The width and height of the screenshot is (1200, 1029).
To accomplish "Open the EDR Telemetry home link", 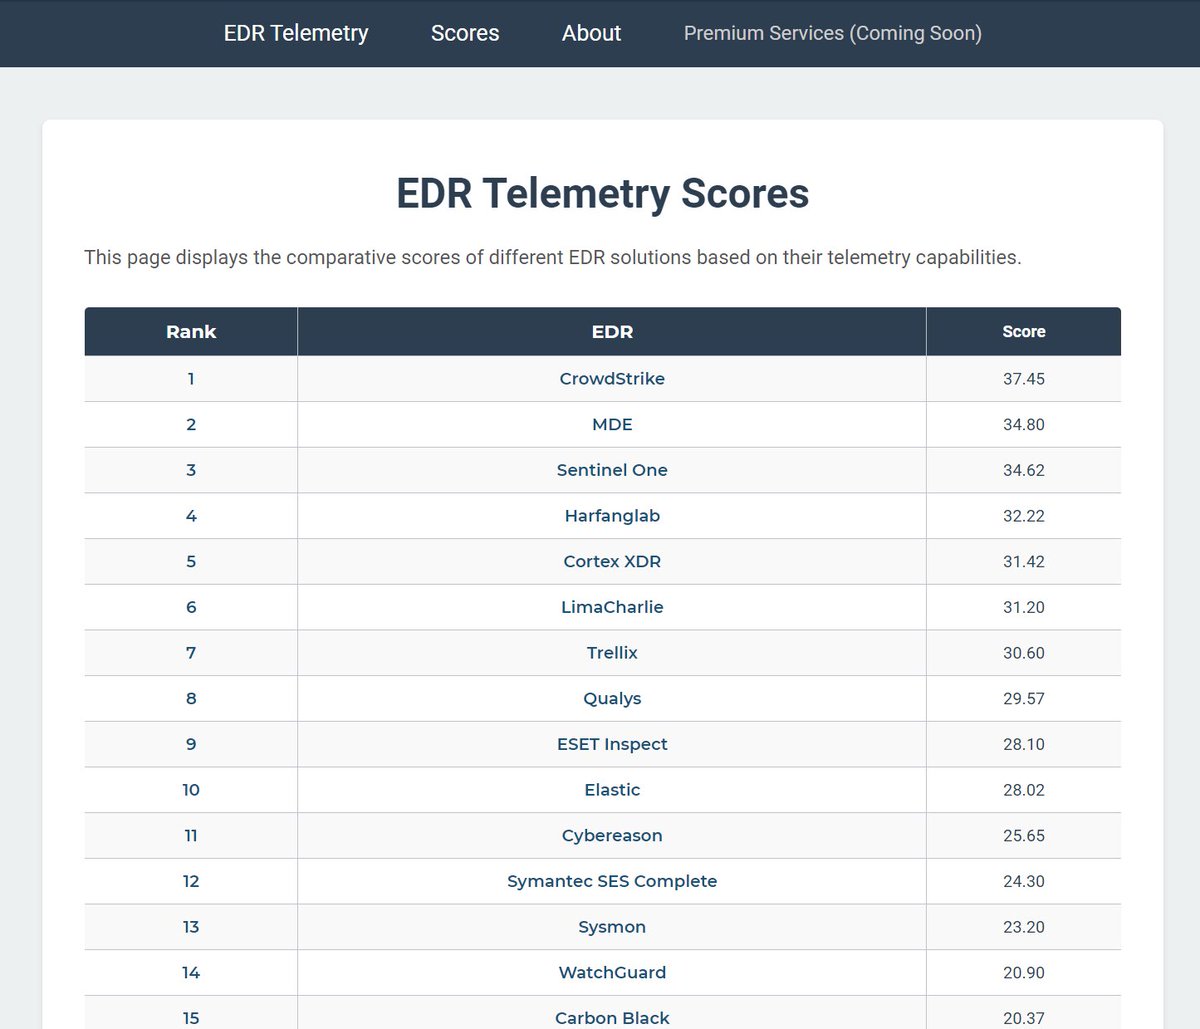I will coord(296,33).
